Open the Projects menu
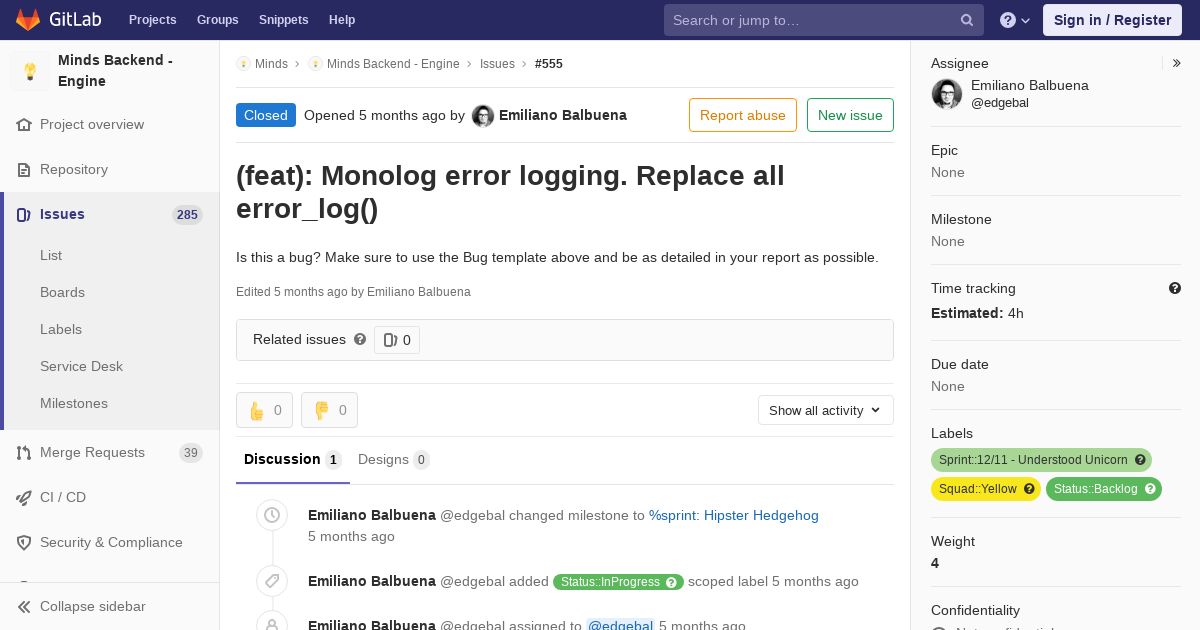Screen dimensions: 1200x630 pyautogui.click(x=152, y=20)
